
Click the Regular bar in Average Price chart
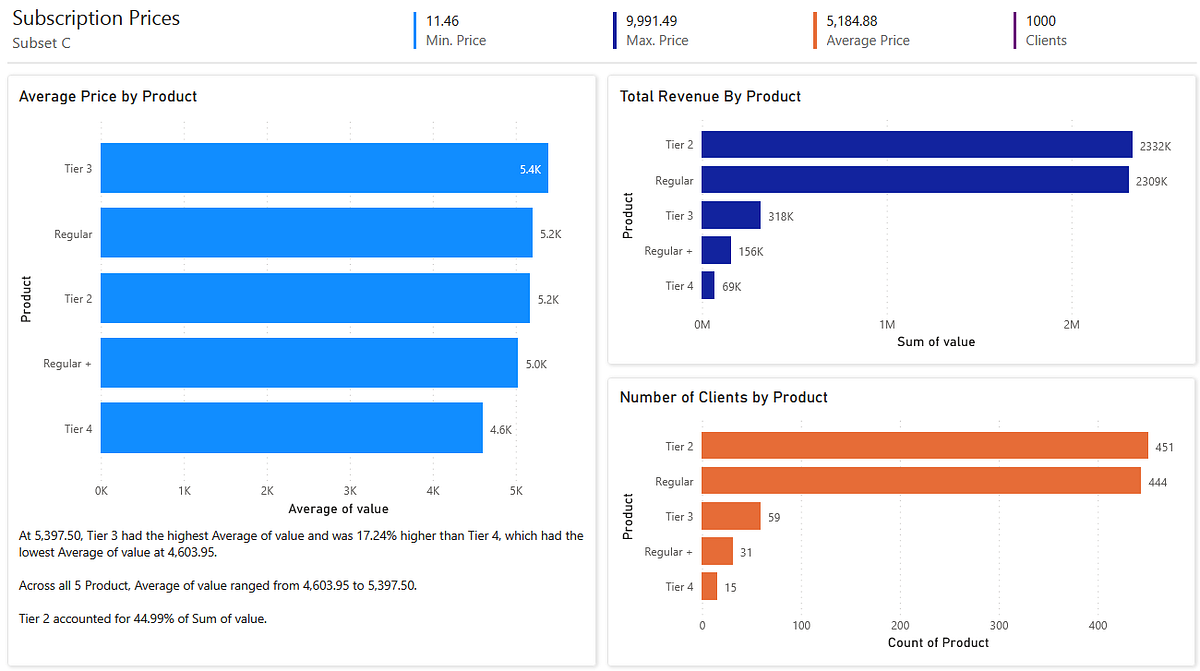coord(315,233)
